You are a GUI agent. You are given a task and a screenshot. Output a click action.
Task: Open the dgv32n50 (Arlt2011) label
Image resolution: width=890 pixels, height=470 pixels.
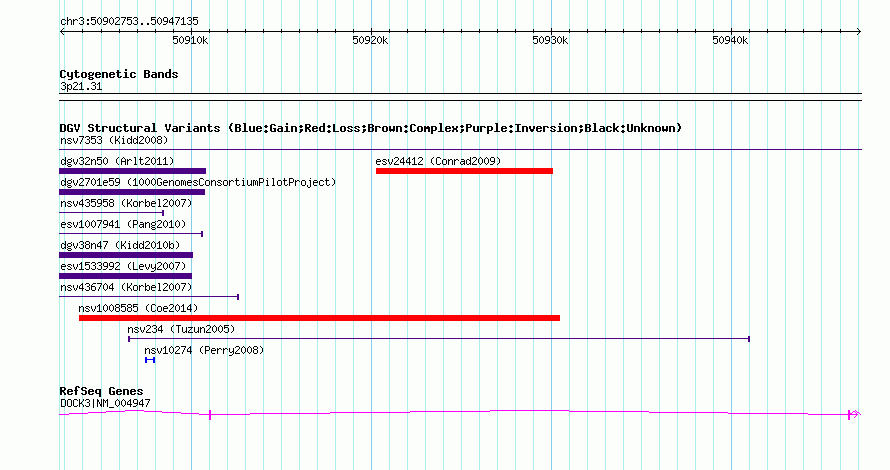(x=117, y=161)
